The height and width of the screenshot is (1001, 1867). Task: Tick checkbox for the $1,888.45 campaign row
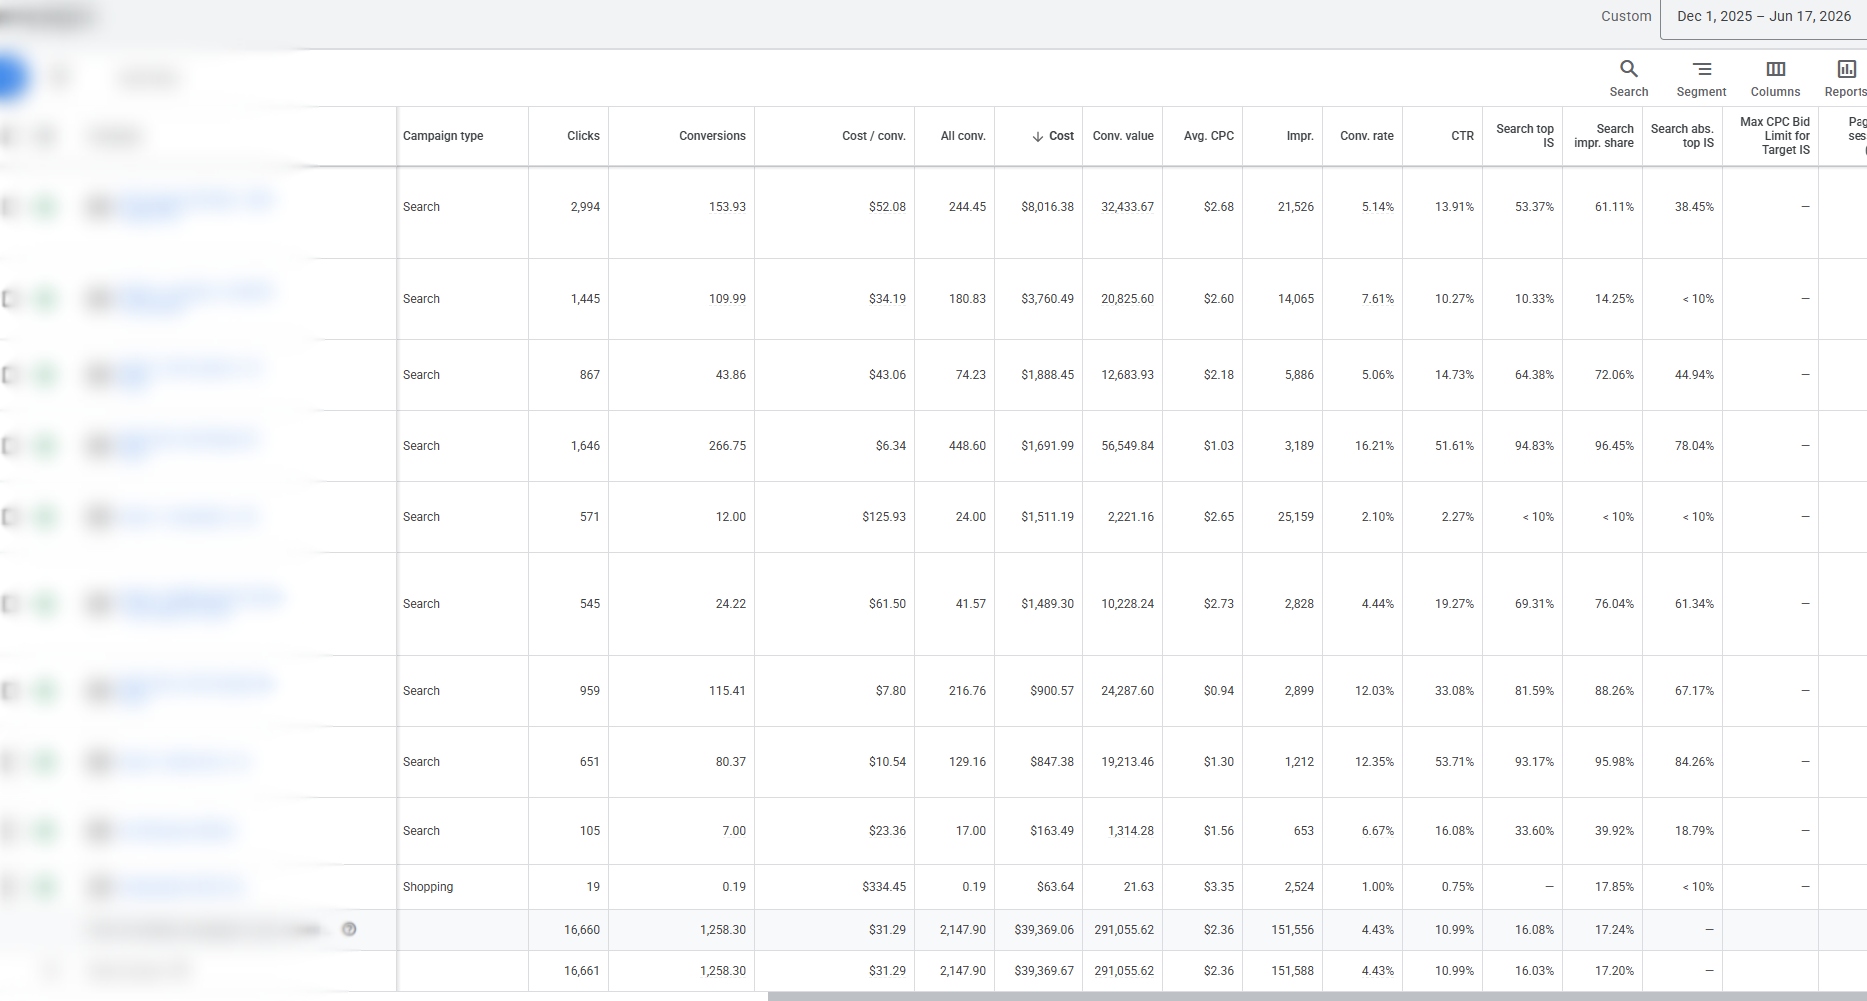[10, 375]
